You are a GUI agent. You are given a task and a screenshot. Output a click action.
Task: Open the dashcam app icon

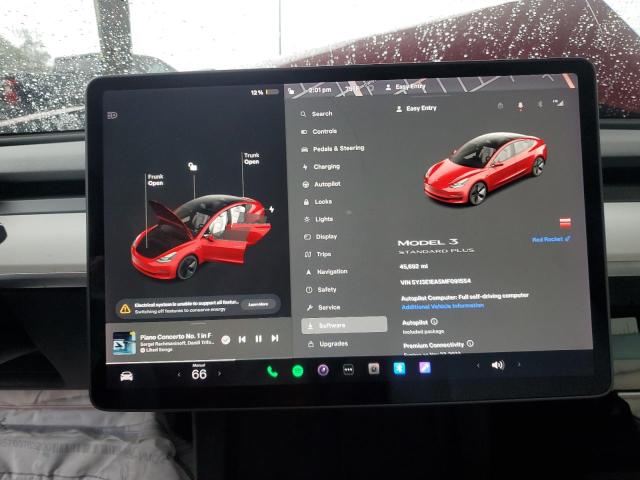click(x=373, y=369)
